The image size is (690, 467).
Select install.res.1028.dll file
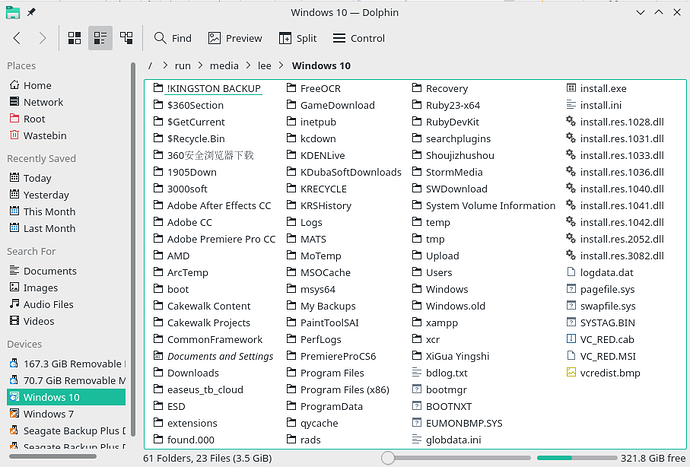point(615,122)
